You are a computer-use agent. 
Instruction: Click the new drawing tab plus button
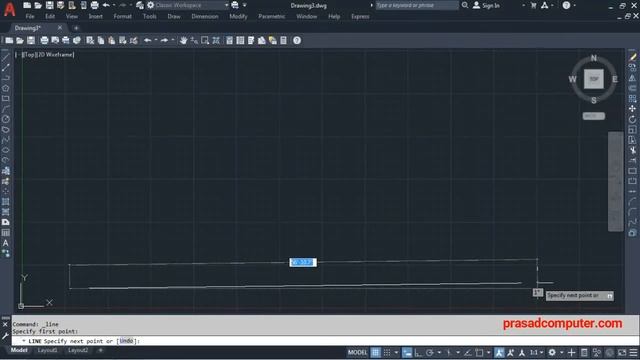point(76,28)
